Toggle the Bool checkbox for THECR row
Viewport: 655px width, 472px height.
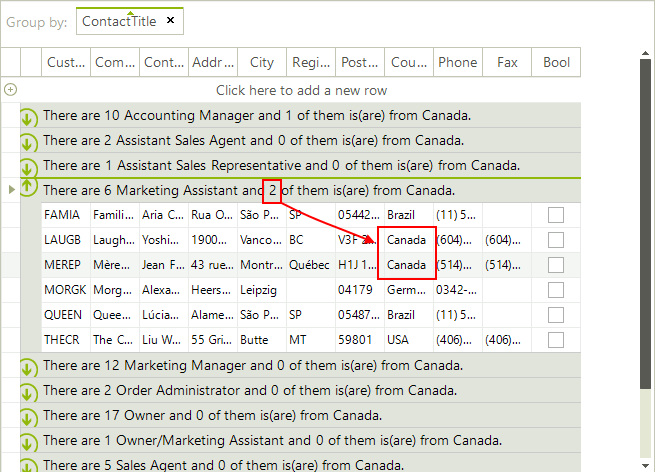(x=556, y=340)
